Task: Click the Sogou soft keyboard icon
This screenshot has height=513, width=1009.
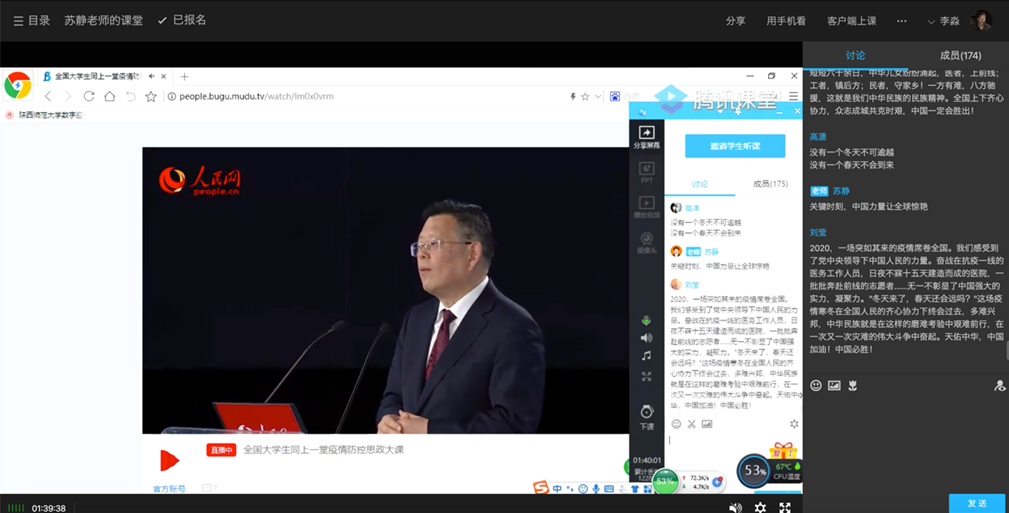Action: click(609, 489)
